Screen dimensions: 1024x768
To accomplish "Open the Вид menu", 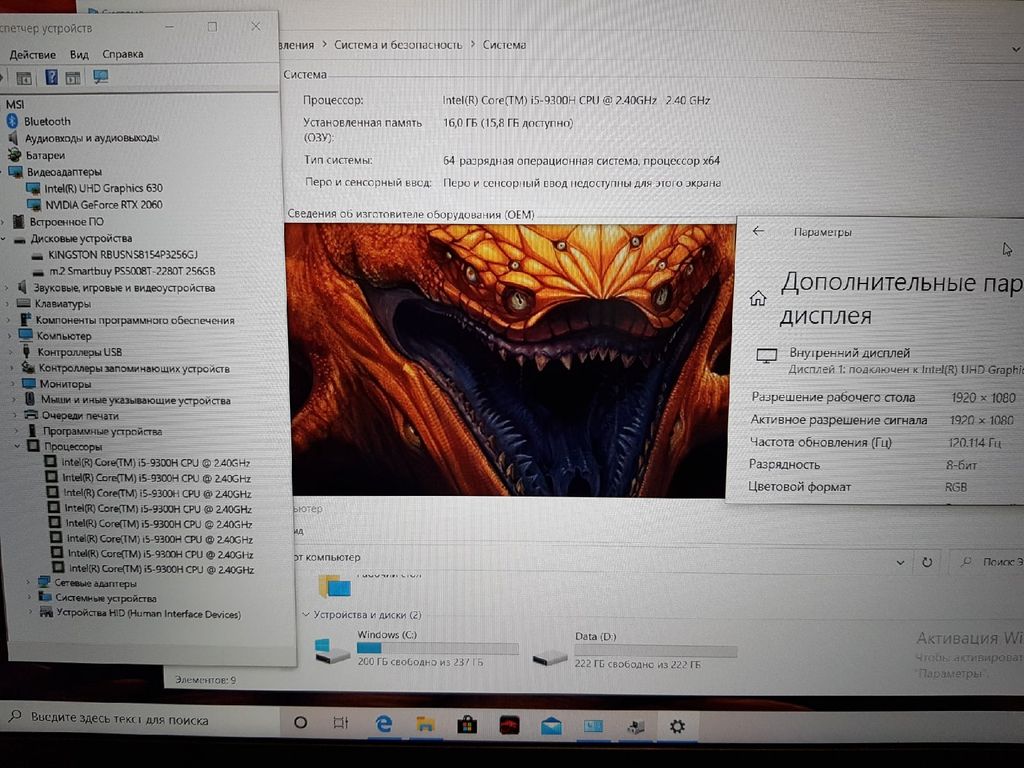I will click(x=79, y=54).
